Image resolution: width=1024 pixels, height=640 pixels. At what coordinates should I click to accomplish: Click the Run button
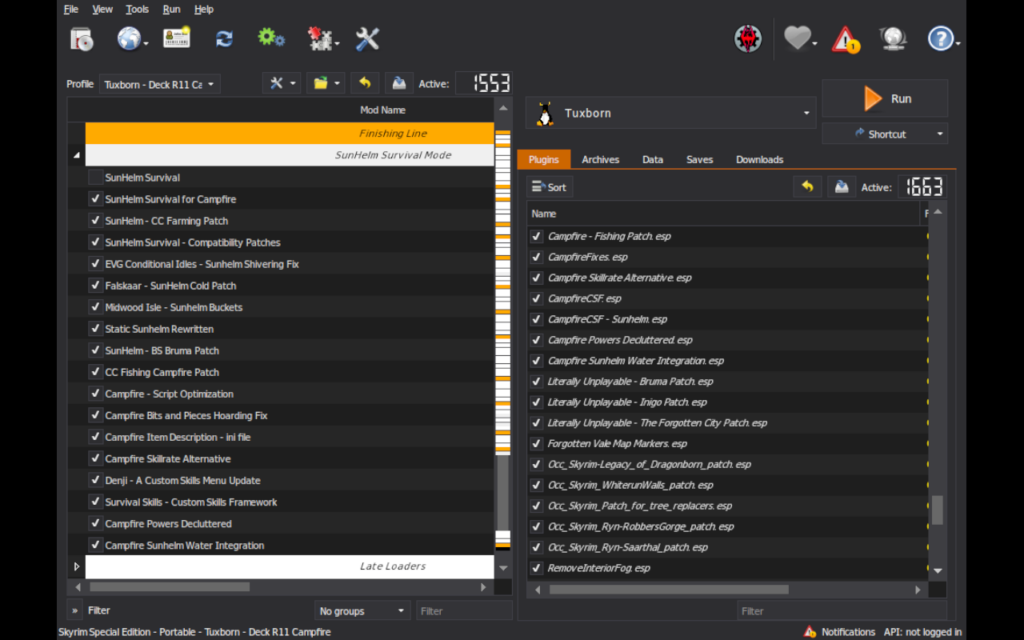point(885,99)
